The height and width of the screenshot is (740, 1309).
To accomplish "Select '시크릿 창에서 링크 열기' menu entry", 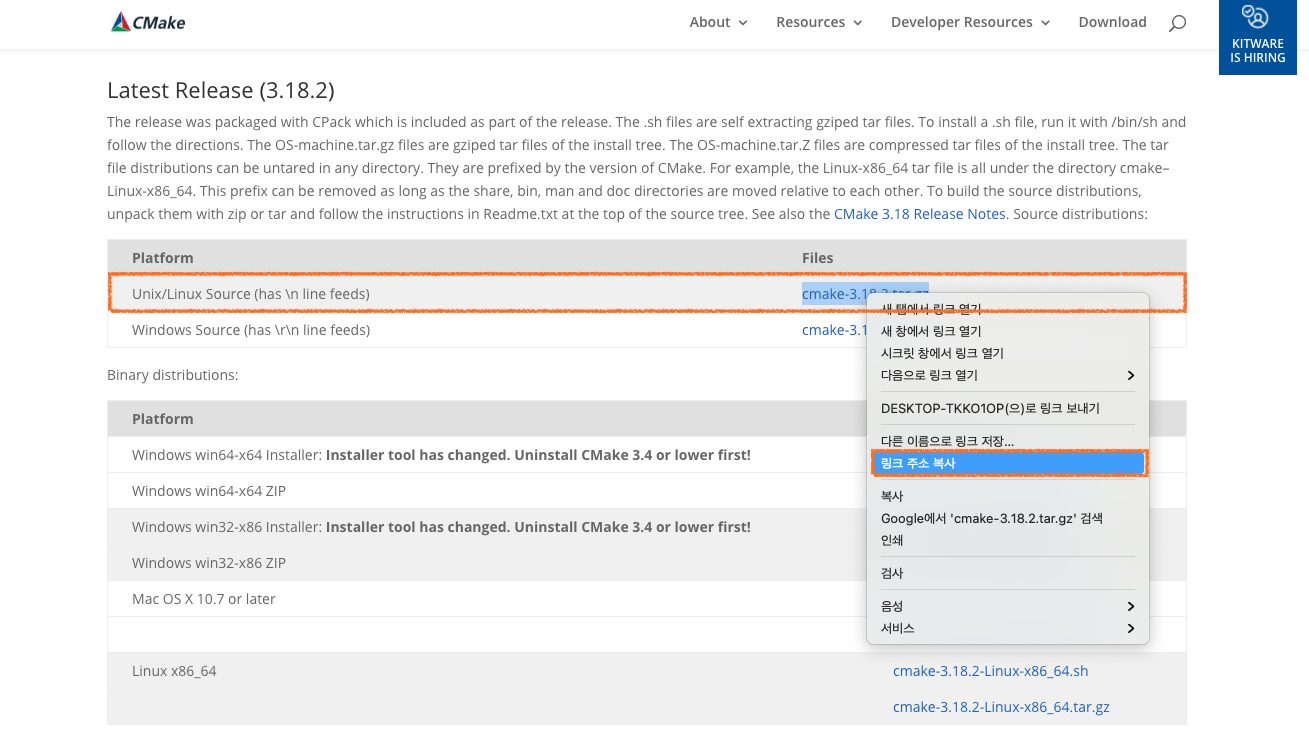I will point(1008,353).
